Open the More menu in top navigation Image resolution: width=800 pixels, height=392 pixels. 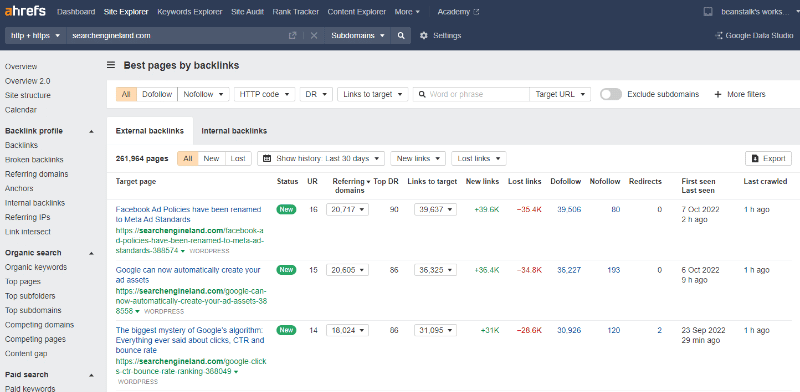pos(407,12)
